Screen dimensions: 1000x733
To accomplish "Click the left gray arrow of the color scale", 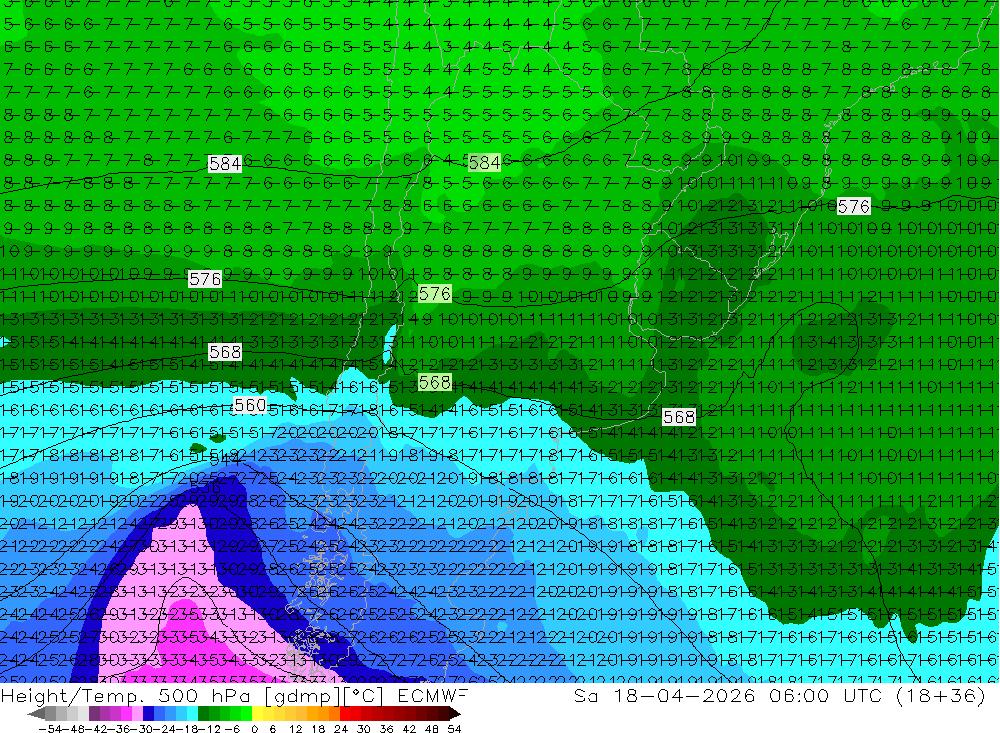I will (x=36, y=714).
